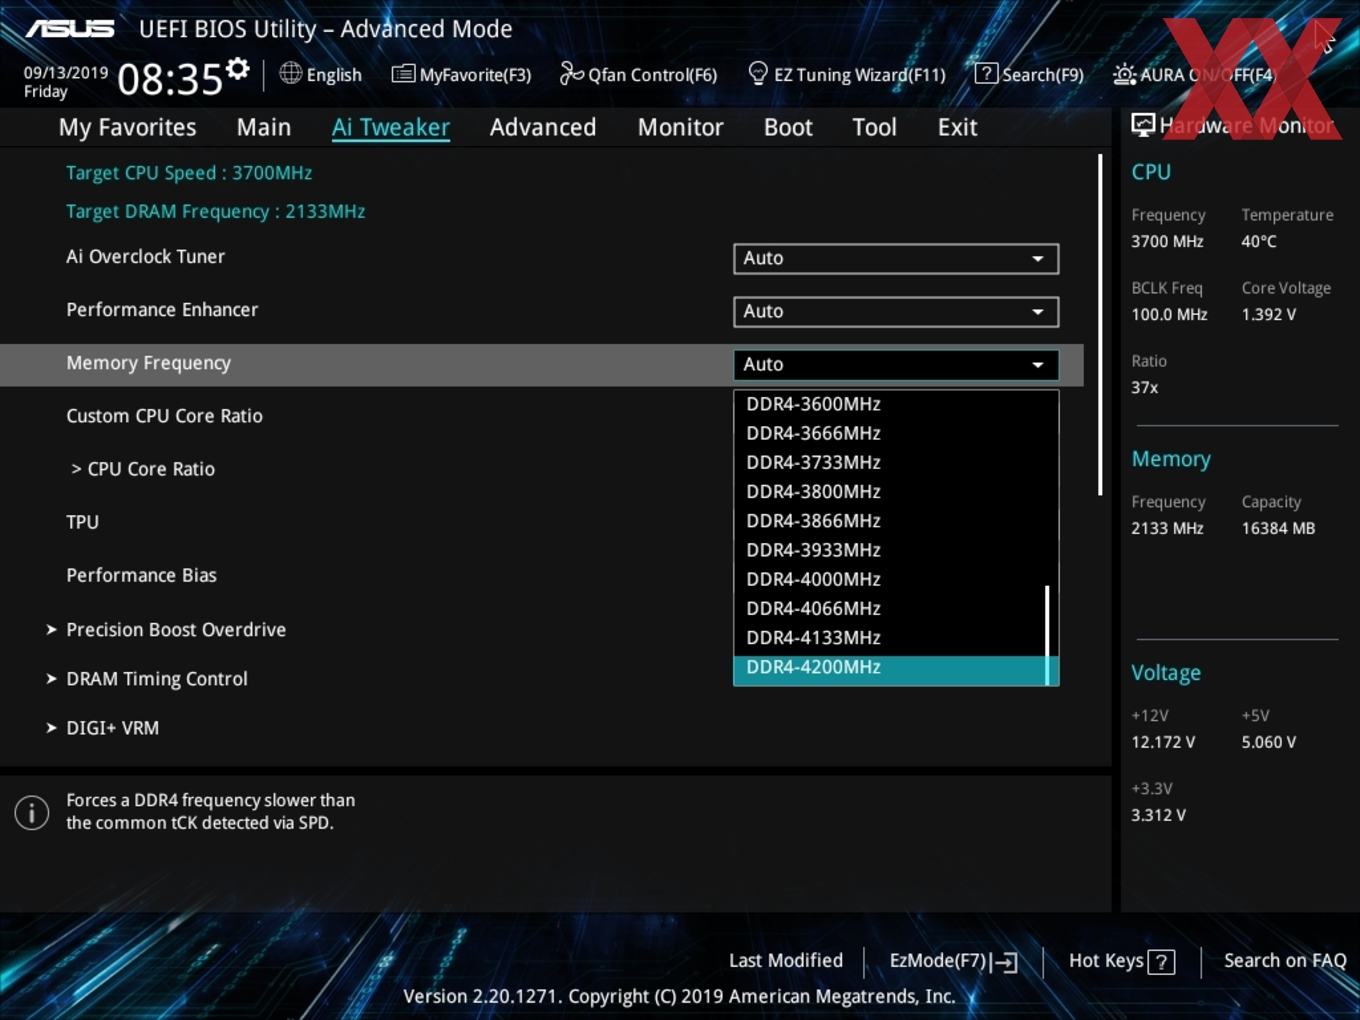Image resolution: width=1360 pixels, height=1020 pixels.
Task: Click the Ai Overclock Tuner label
Action: (x=145, y=256)
